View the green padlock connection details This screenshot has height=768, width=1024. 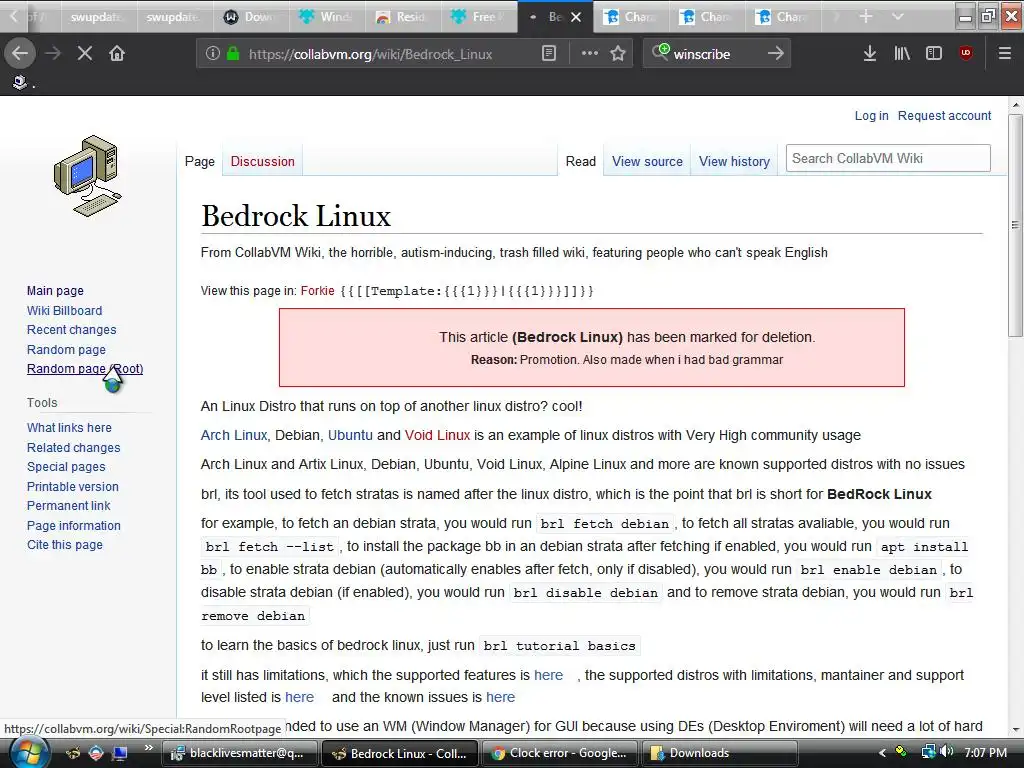(x=233, y=54)
